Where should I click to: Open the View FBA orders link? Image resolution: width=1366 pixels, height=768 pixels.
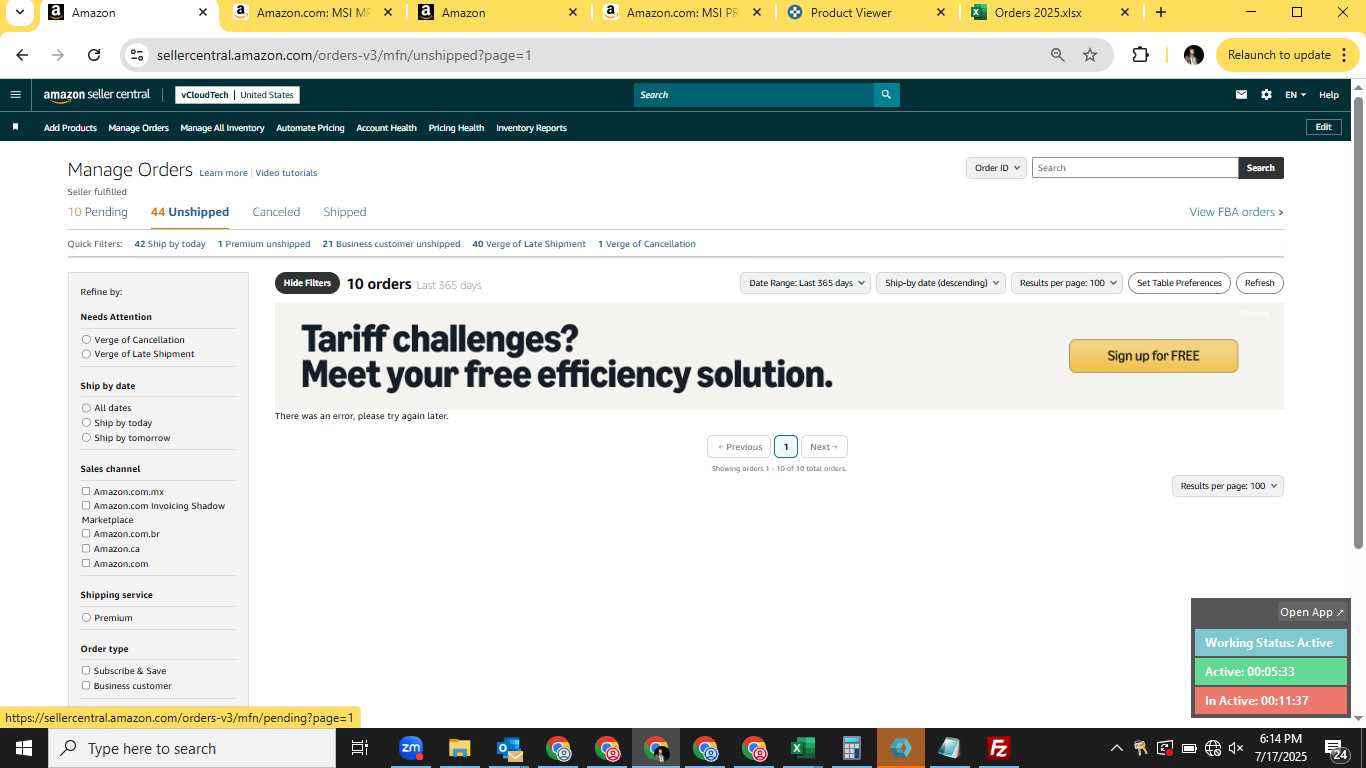click(x=1236, y=212)
